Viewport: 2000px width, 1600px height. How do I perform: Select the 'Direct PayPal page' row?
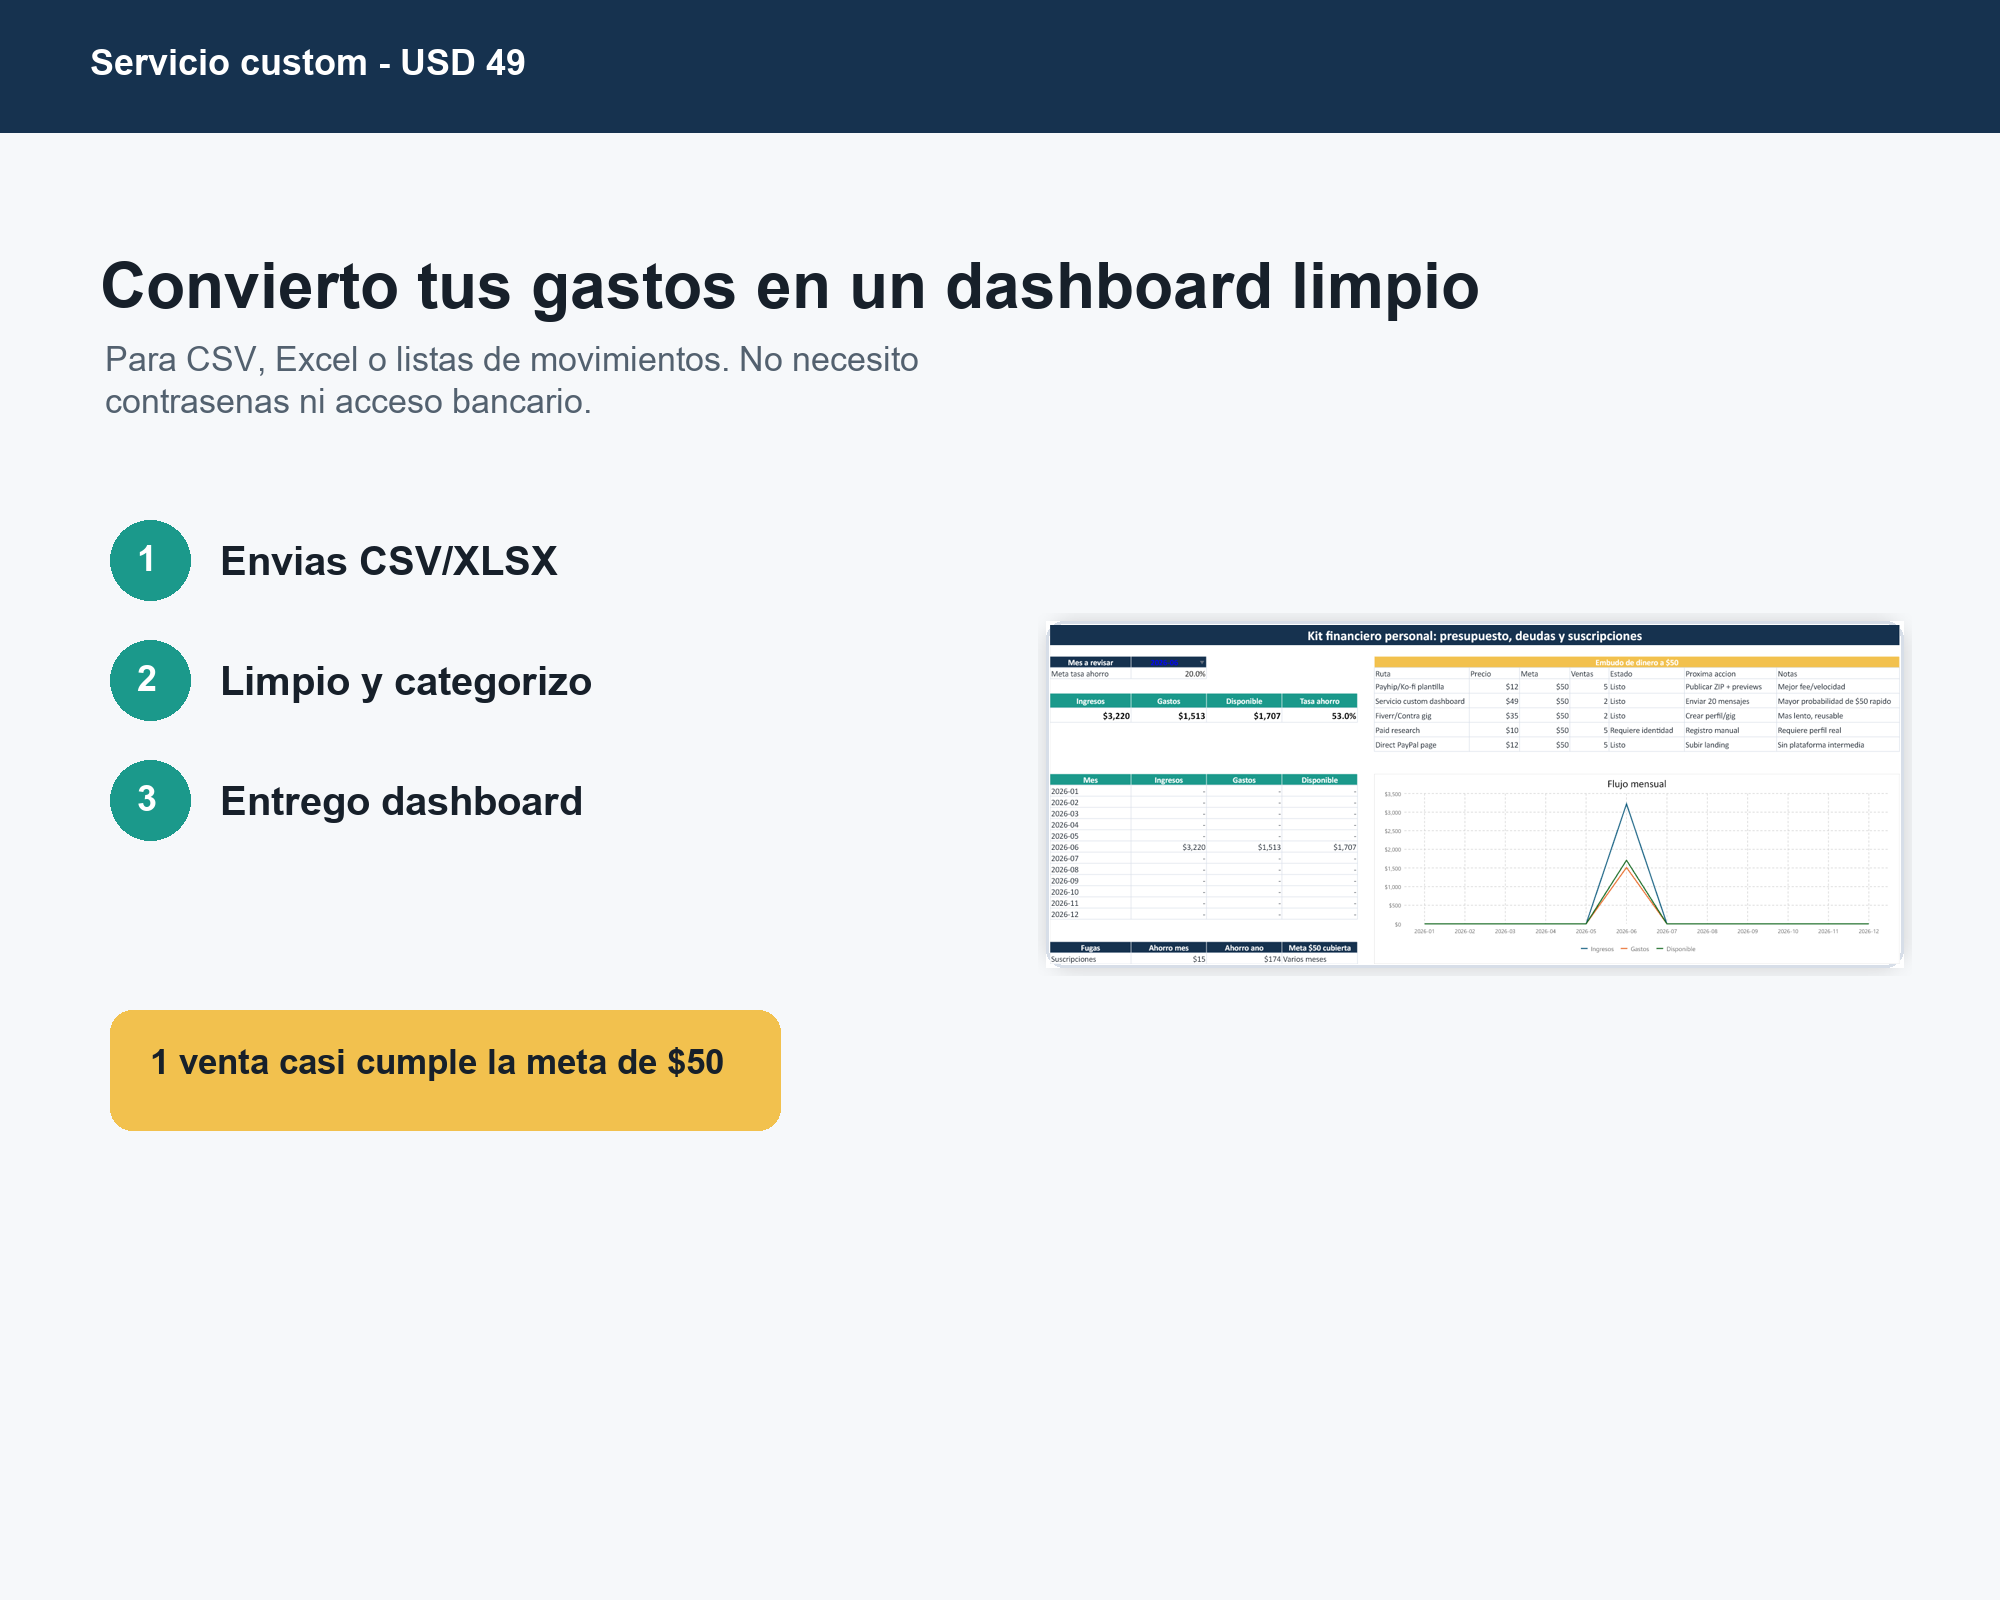(1636, 745)
